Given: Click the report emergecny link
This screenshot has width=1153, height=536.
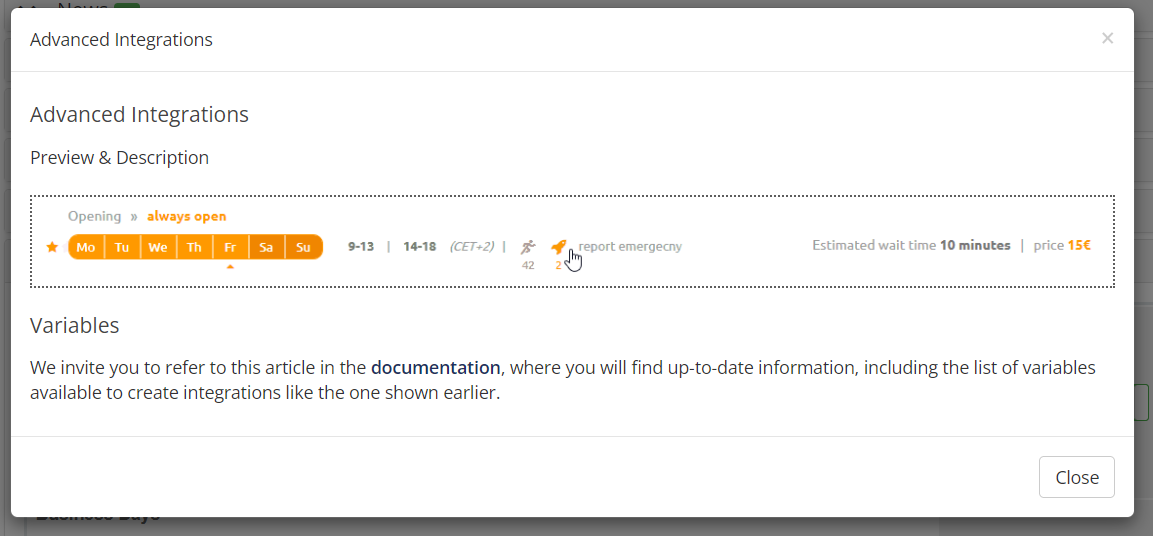Looking at the screenshot, I should (630, 246).
